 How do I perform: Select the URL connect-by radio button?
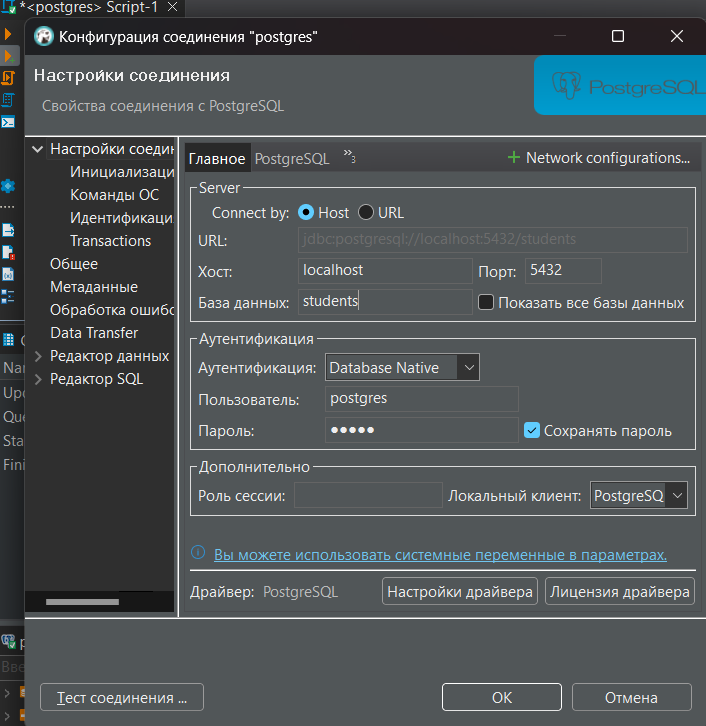coord(366,212)
